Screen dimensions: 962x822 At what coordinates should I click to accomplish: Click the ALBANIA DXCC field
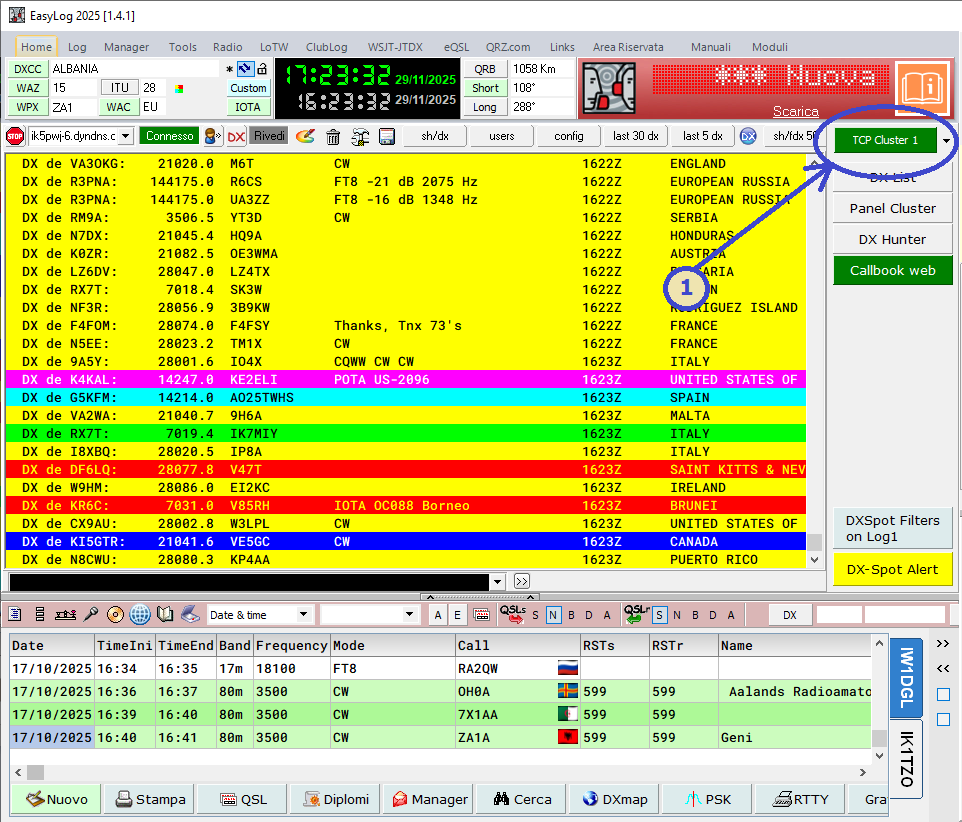tap(134, 69)
